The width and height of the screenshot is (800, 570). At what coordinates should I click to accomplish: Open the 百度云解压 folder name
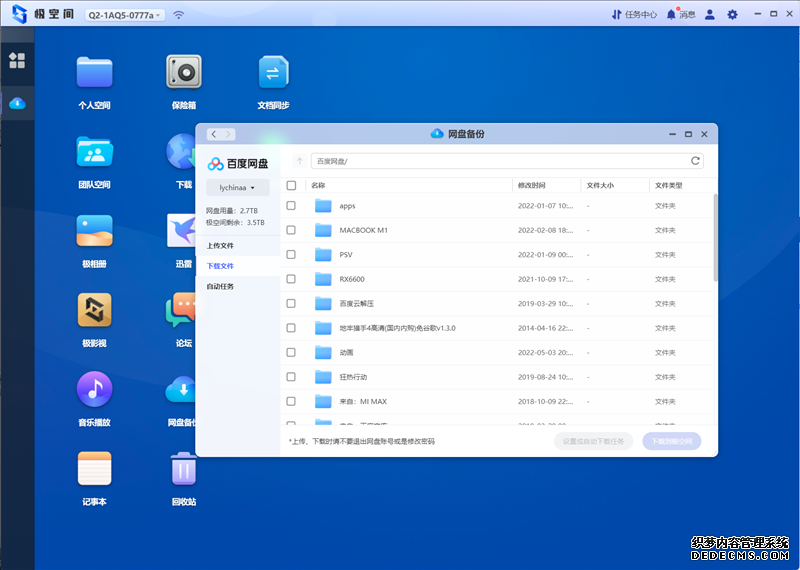[x=357, y=304]
